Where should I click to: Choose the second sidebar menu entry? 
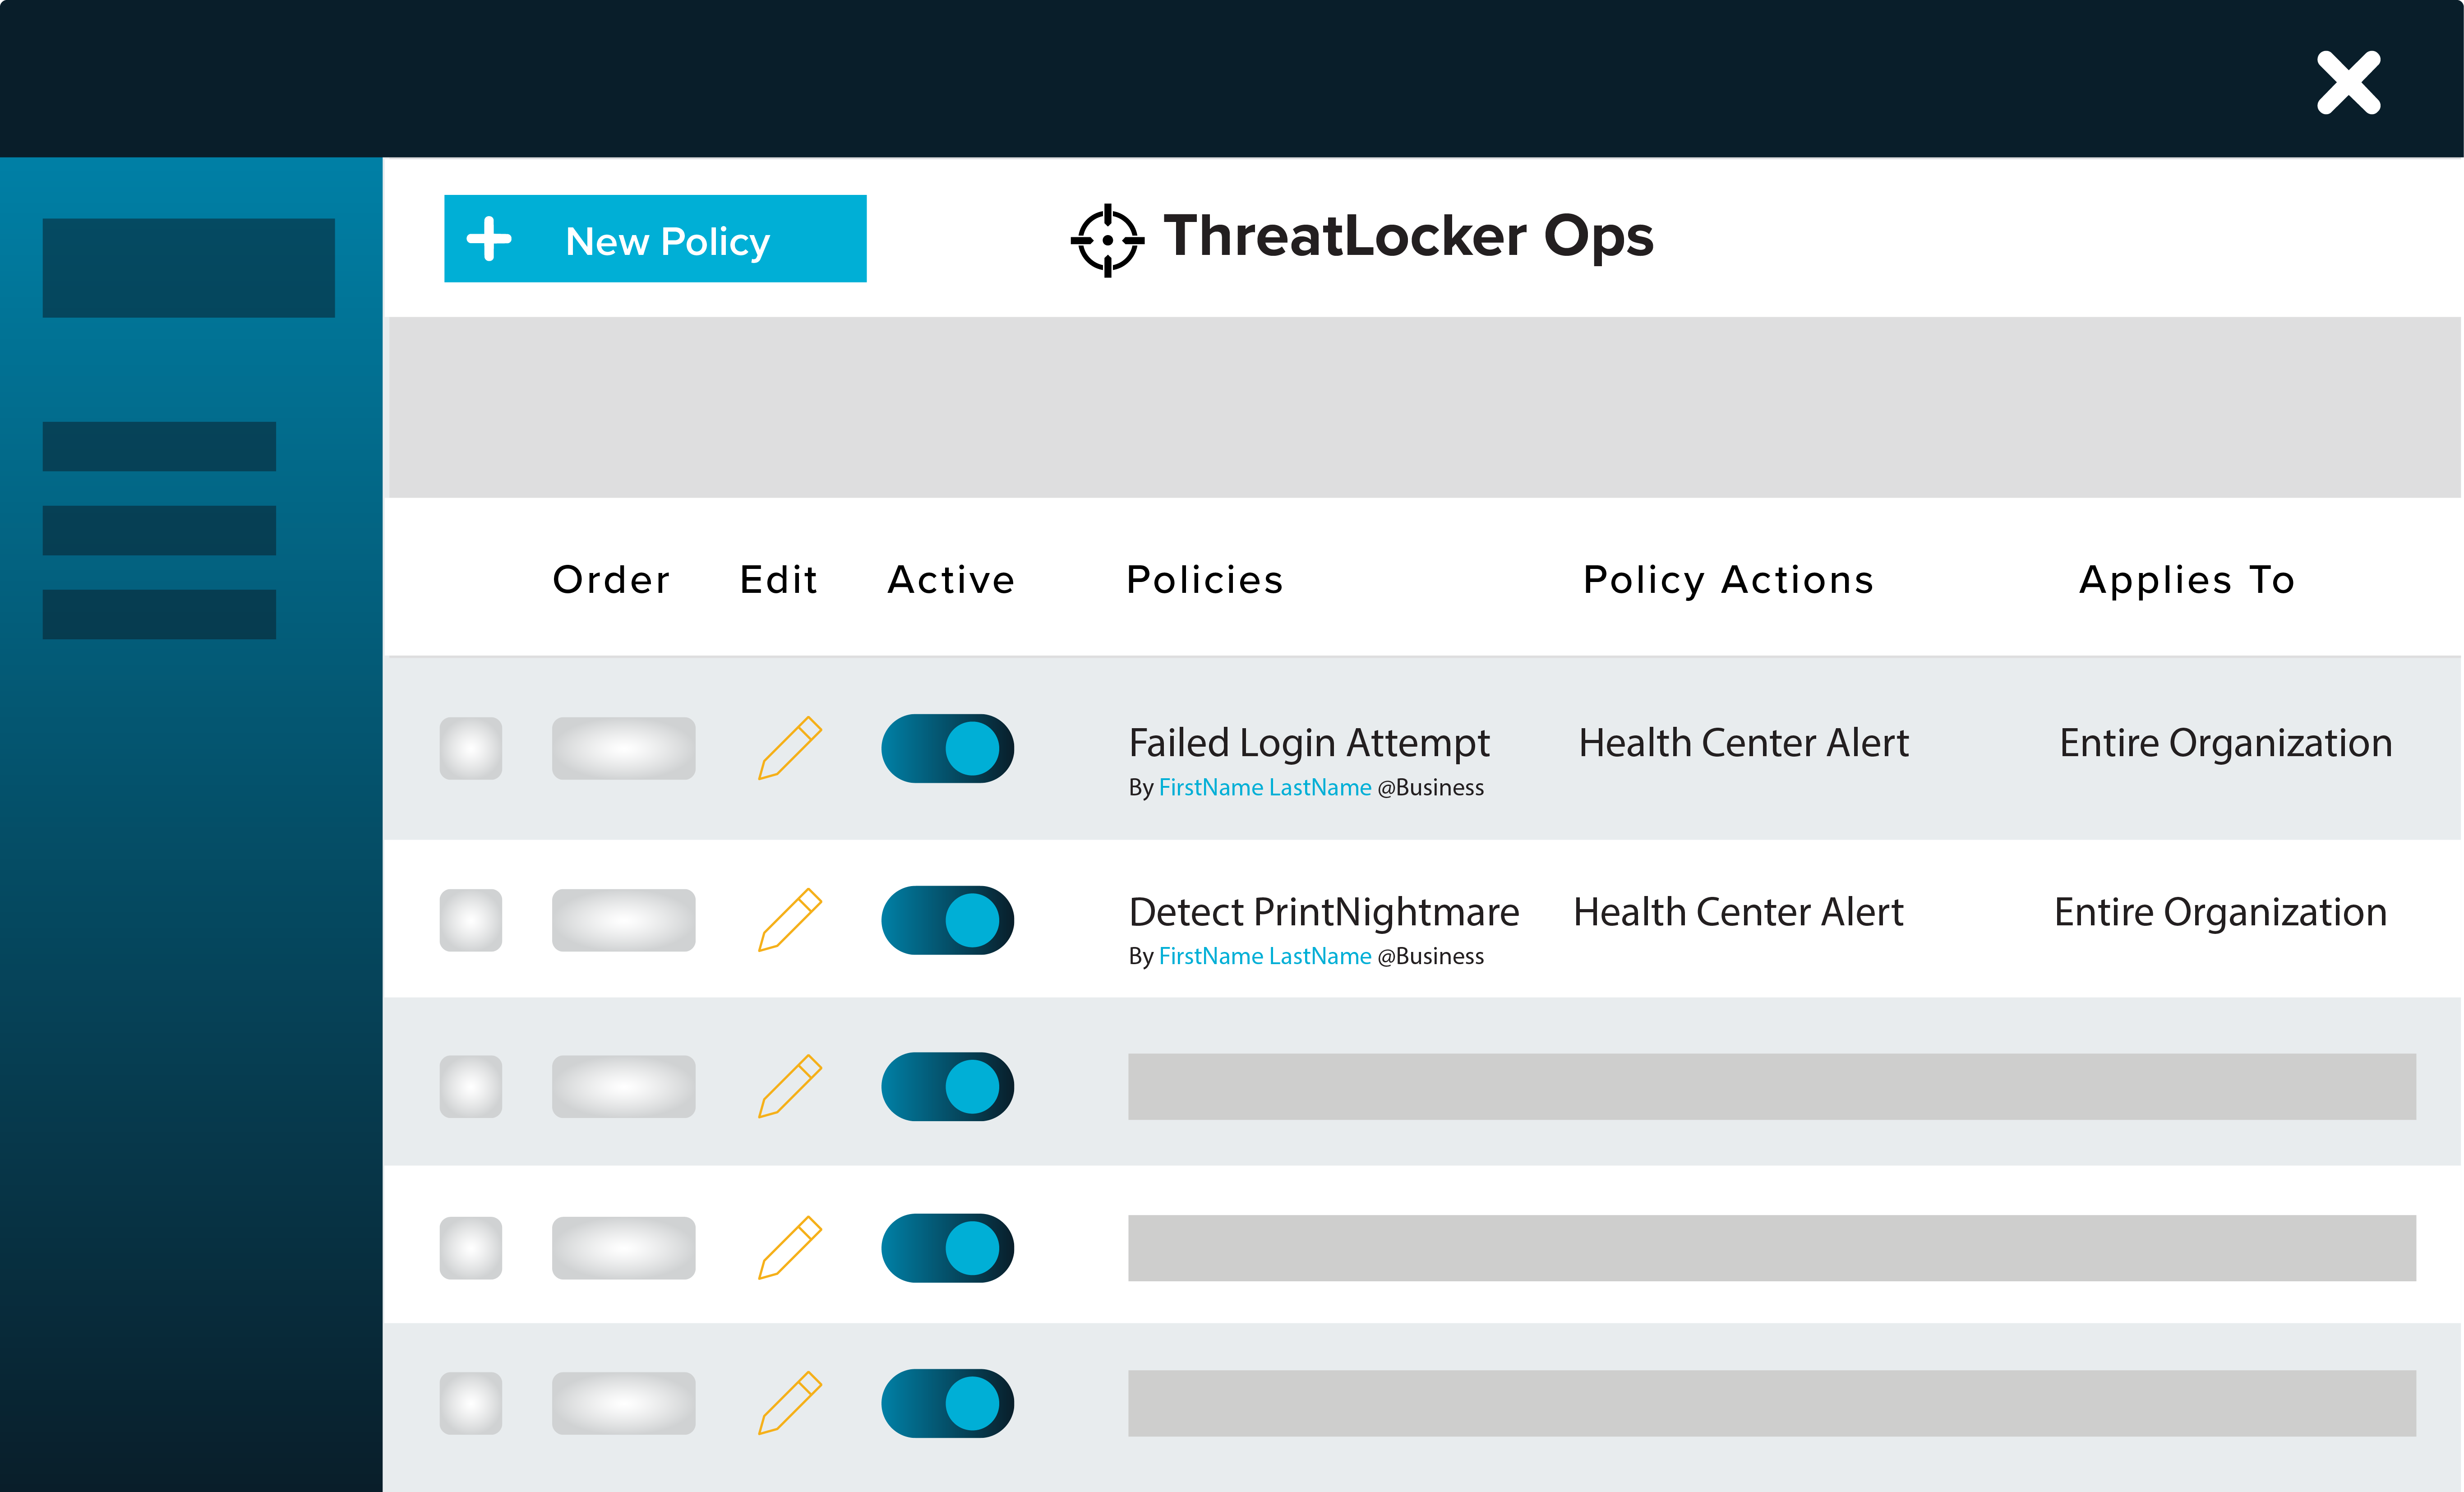[159, 447]
